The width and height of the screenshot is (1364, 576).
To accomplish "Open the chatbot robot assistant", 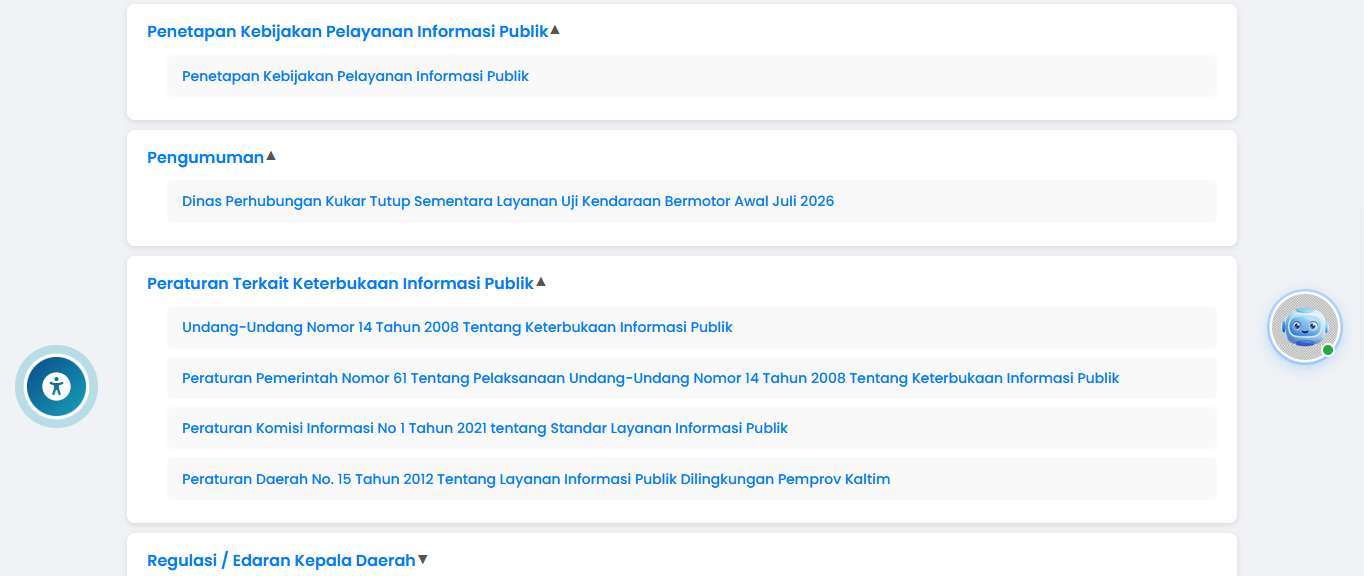I will (x=1304, y=326).
